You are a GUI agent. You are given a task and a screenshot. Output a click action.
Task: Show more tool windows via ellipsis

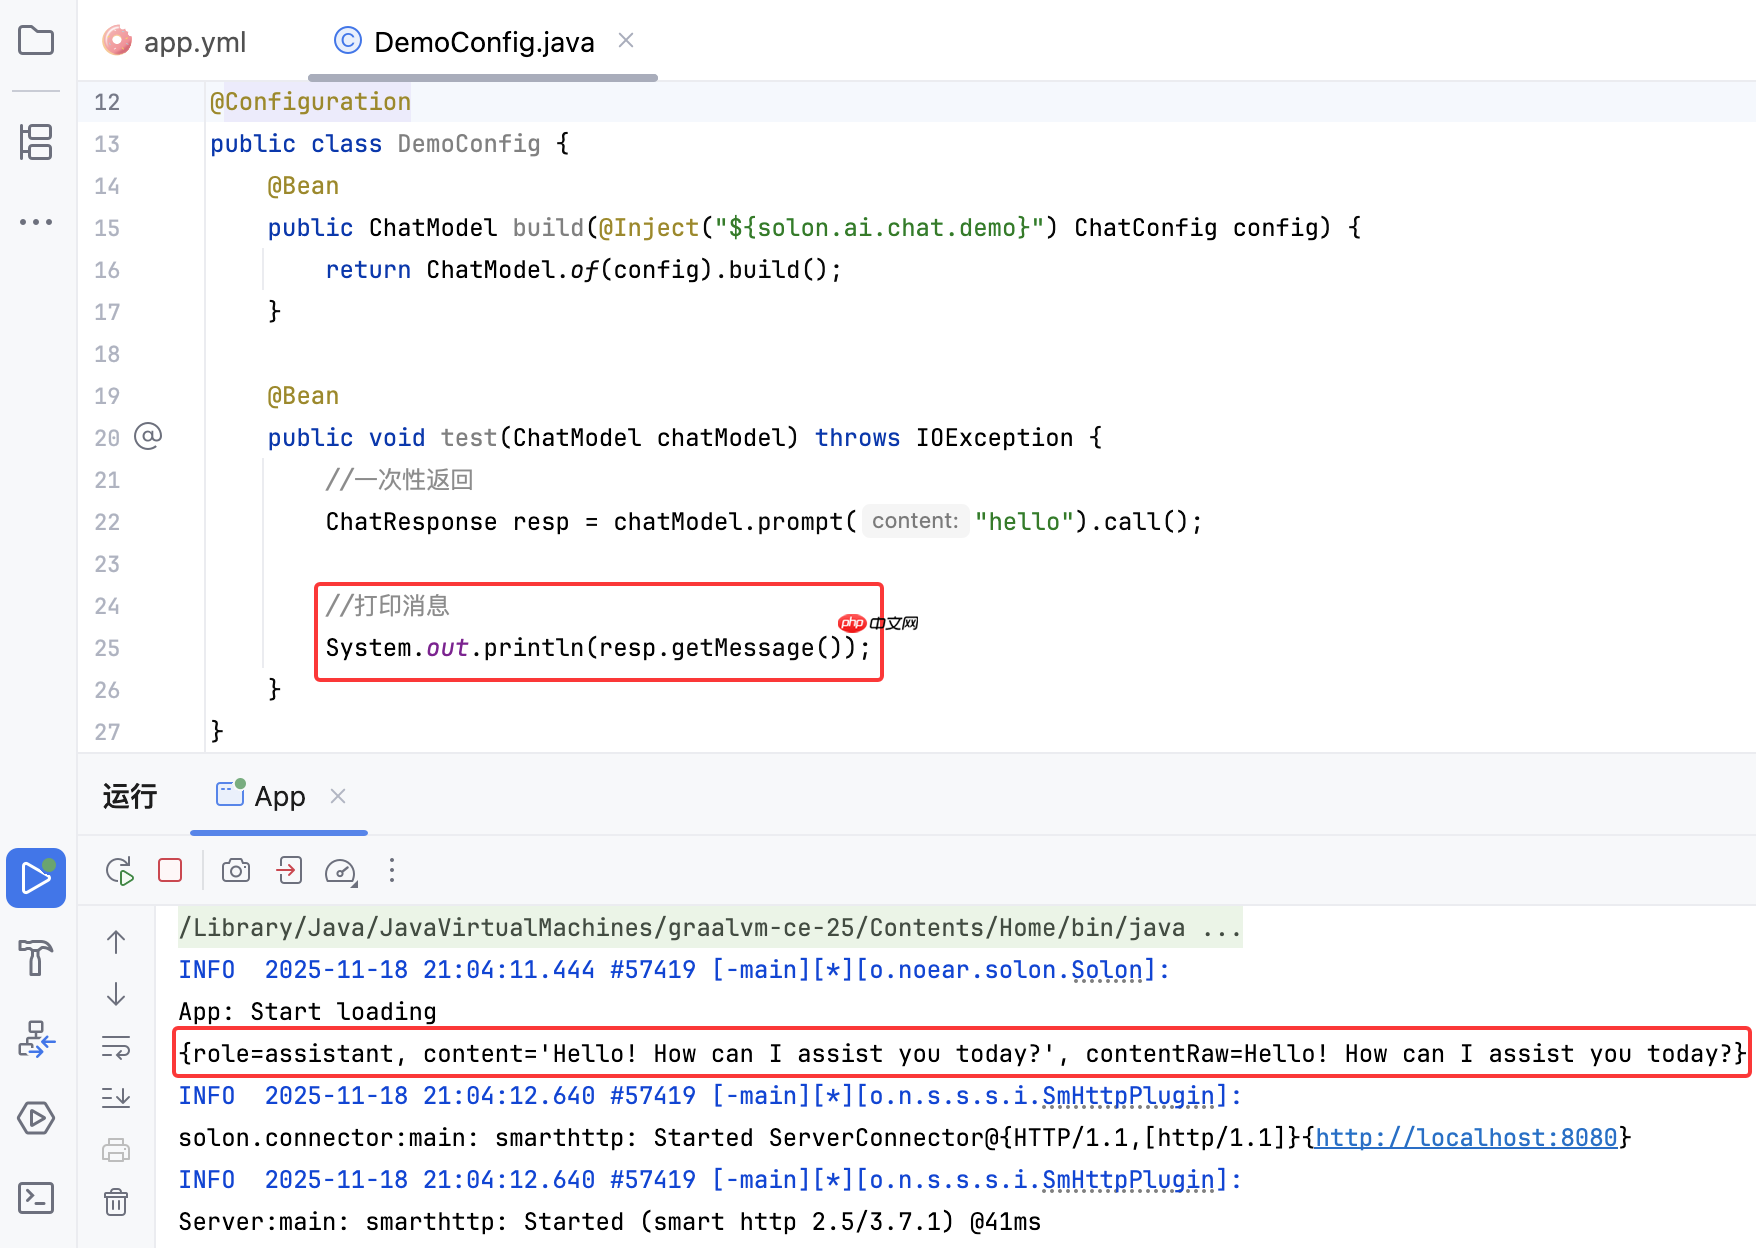point(36,222)
